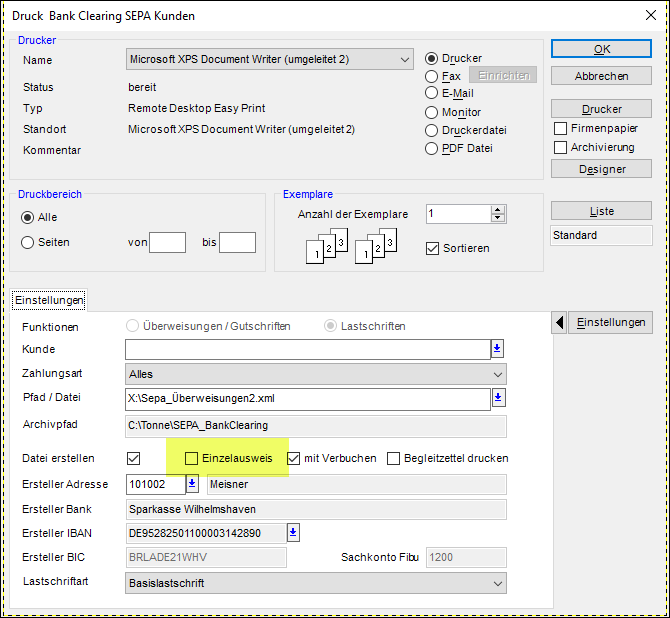Uncheck the mit Verbuchen checkbox
Image resolution: width=670 pixels, height=618 pixels.
294,458
